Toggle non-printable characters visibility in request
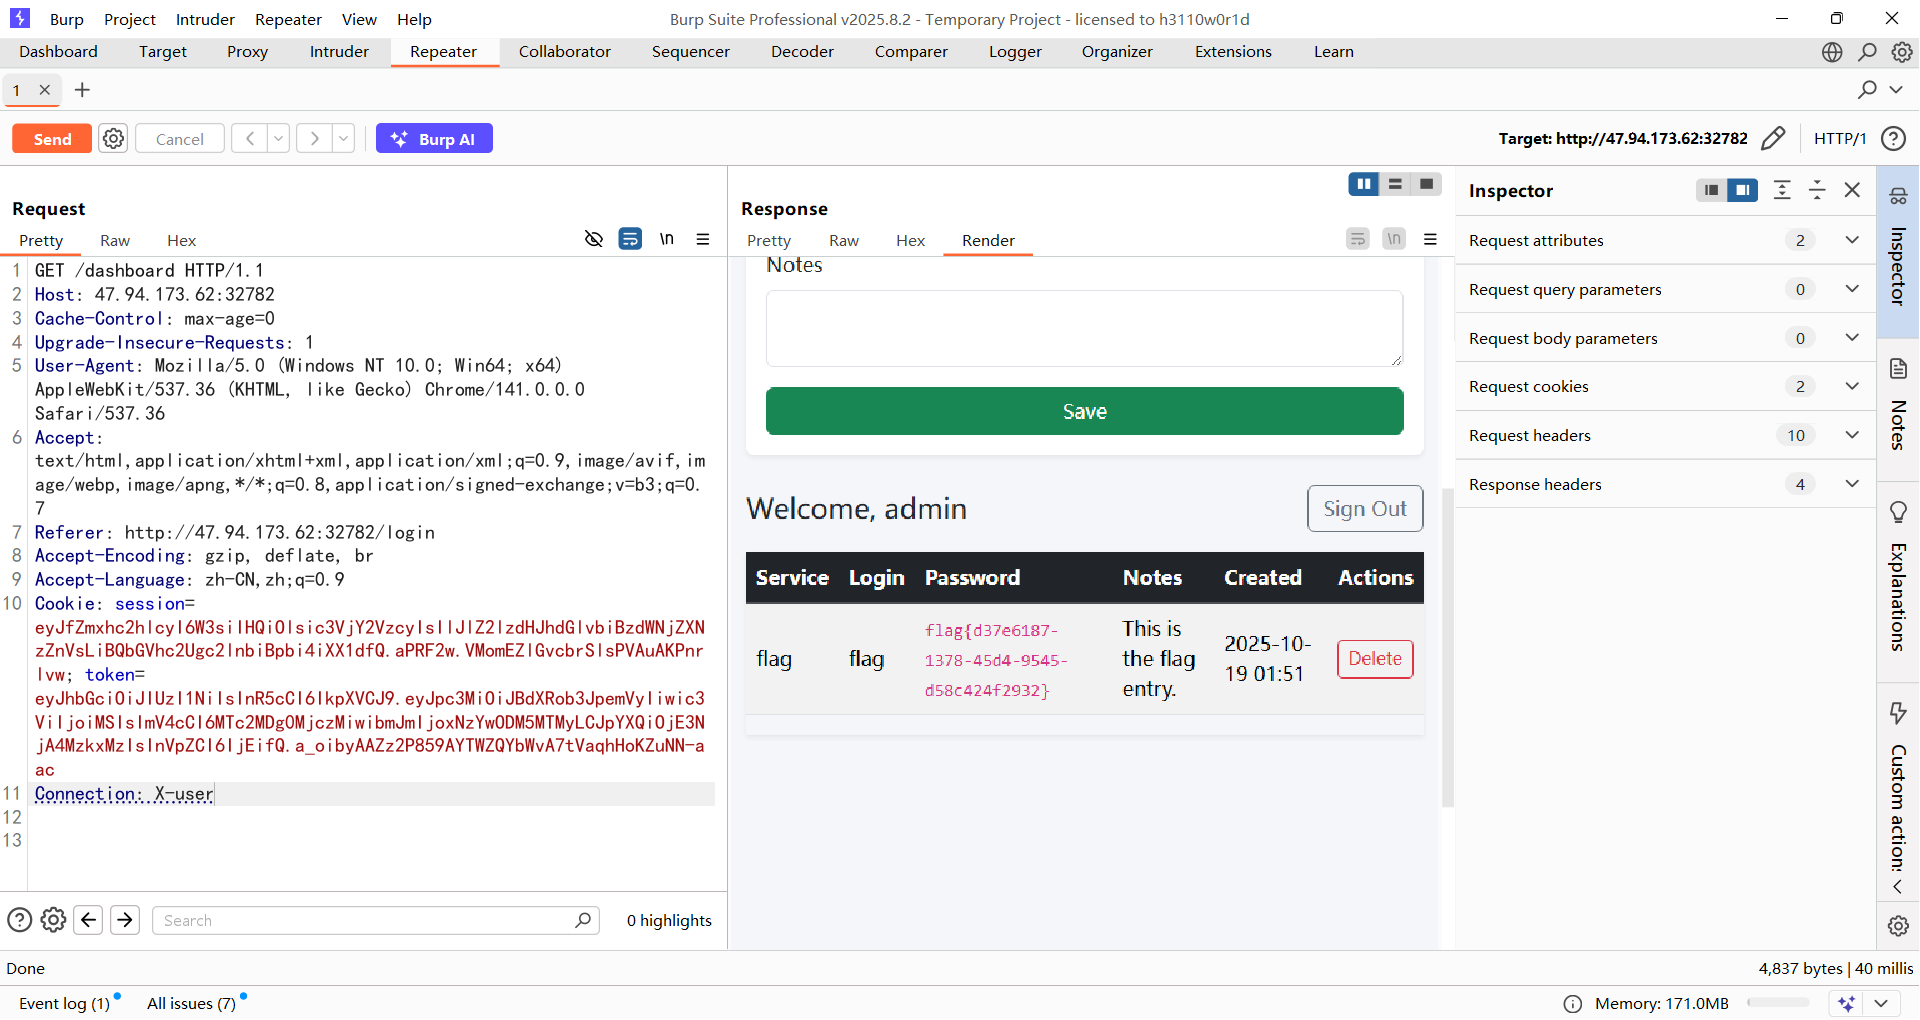Viewport: 1920px width, 1020px height. (667, 239)
